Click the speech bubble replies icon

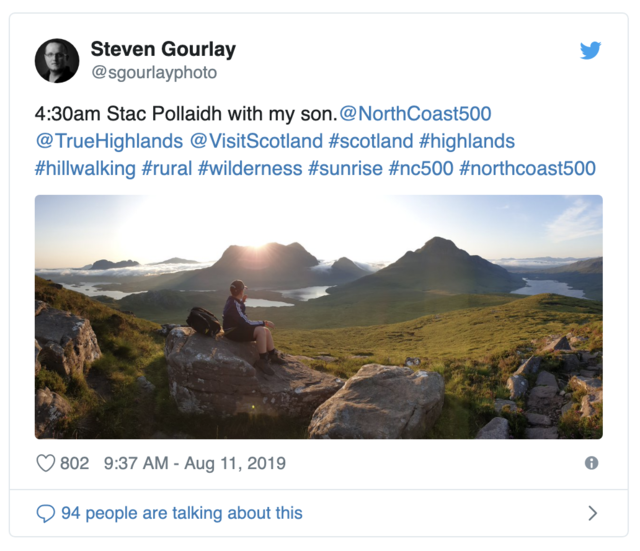[x=45, y=513]
